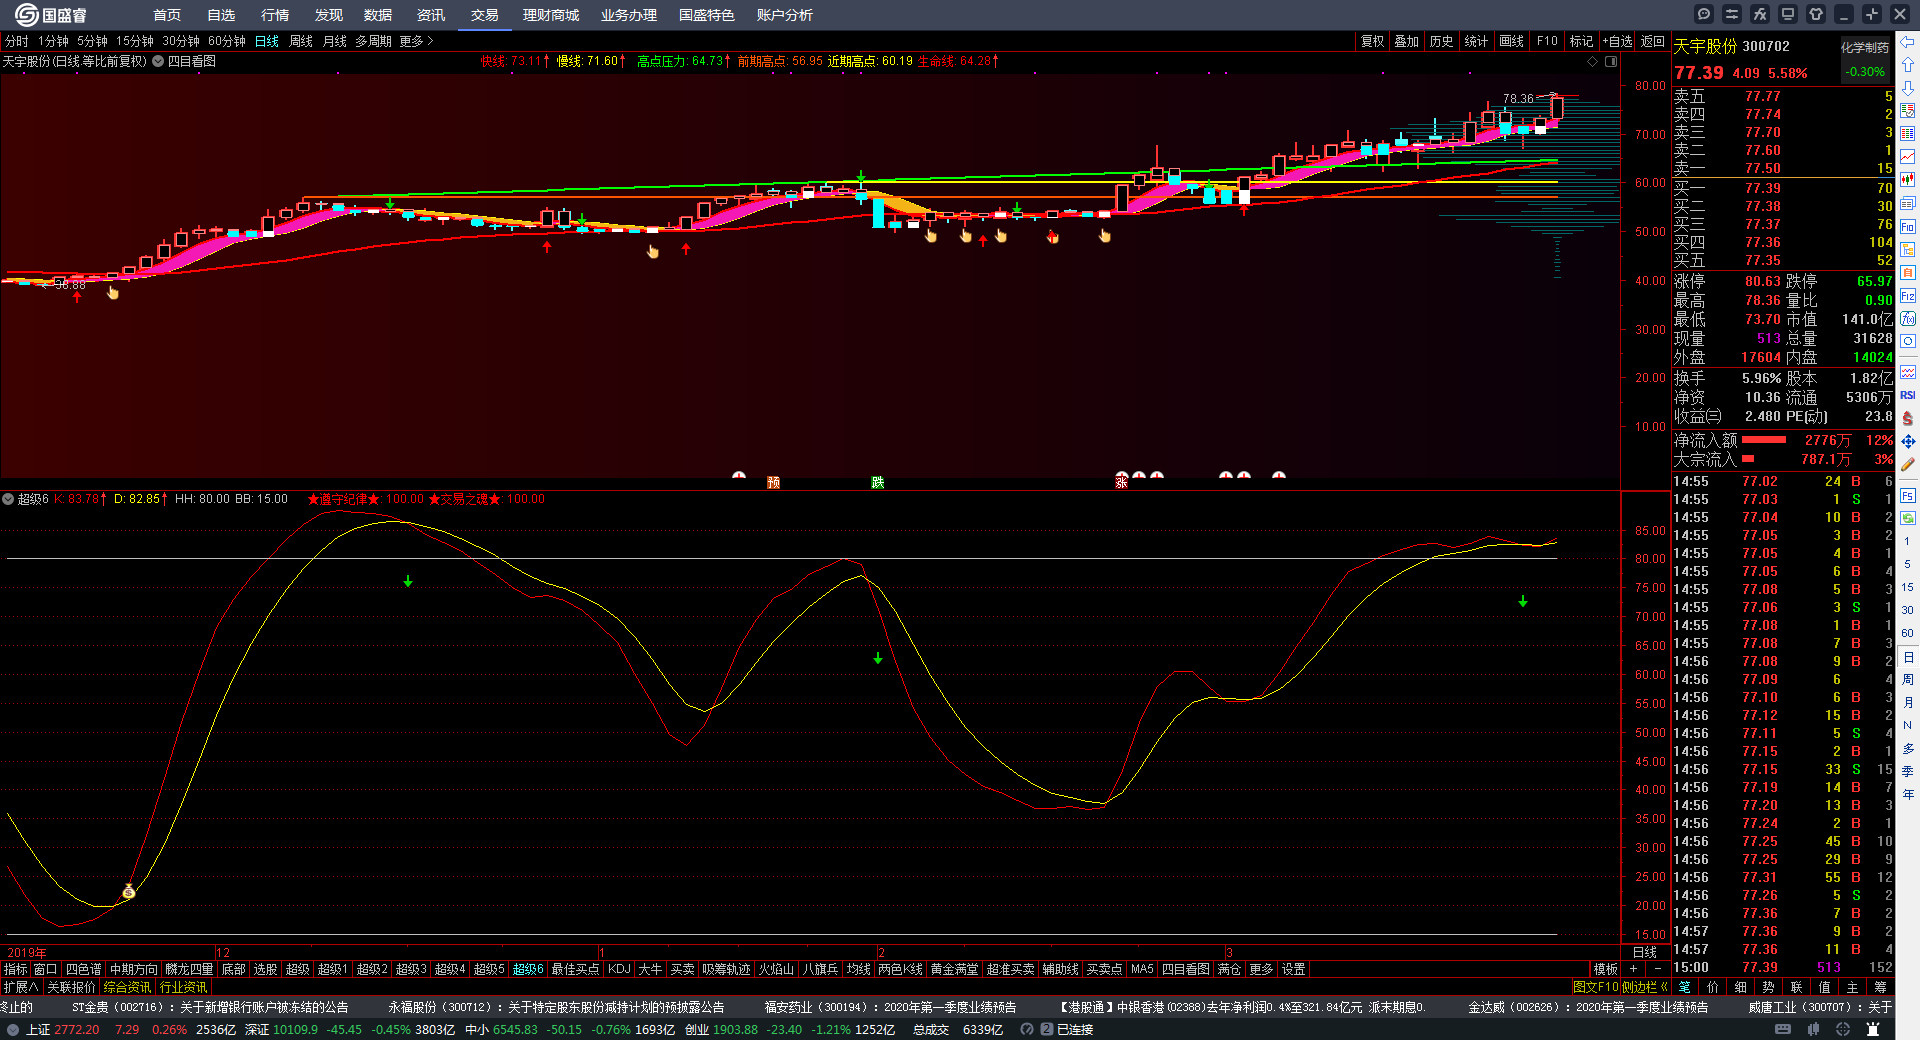1920x1040 pixels.
Task: Click the 历史 history button
Action: 1441,41
